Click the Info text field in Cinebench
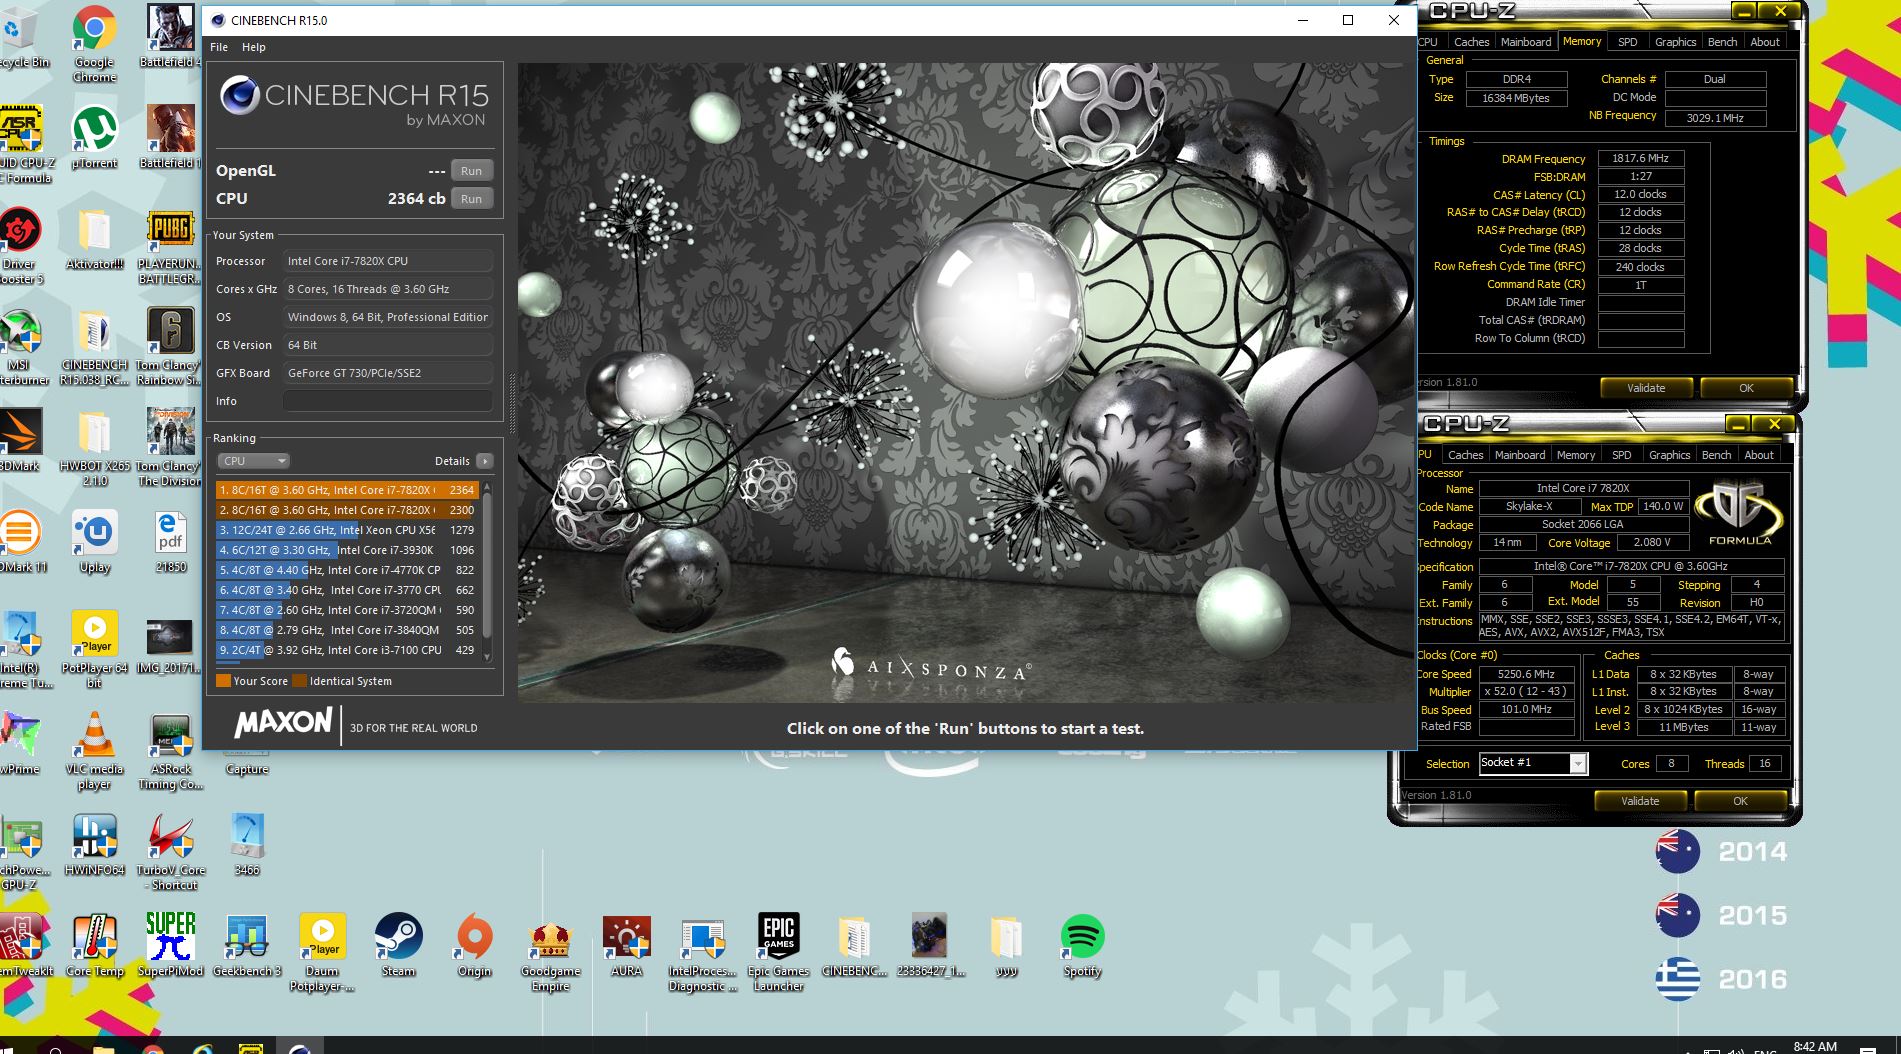 (x=388, y=401)
